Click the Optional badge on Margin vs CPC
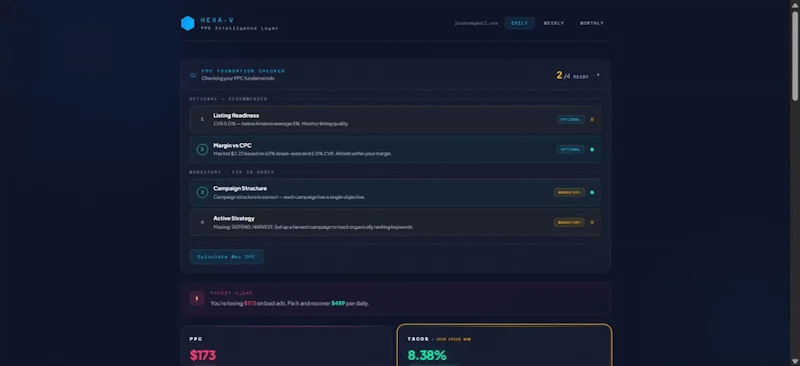The image size is (800, 366). pos(570,150)
